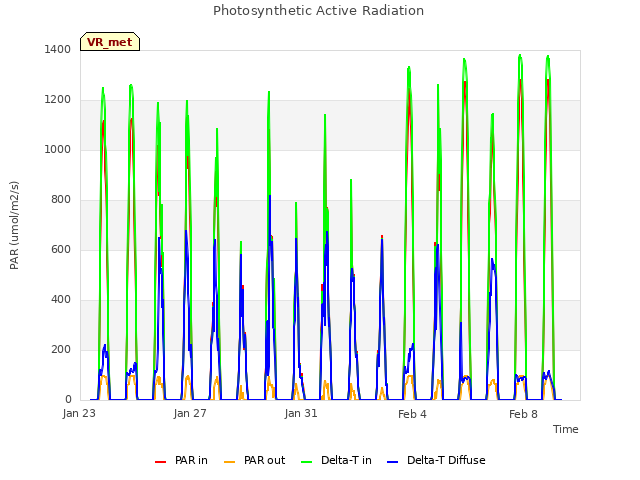Click the 200 y-axis tick label
Screen dimensions: 640x480
[61, 349]
